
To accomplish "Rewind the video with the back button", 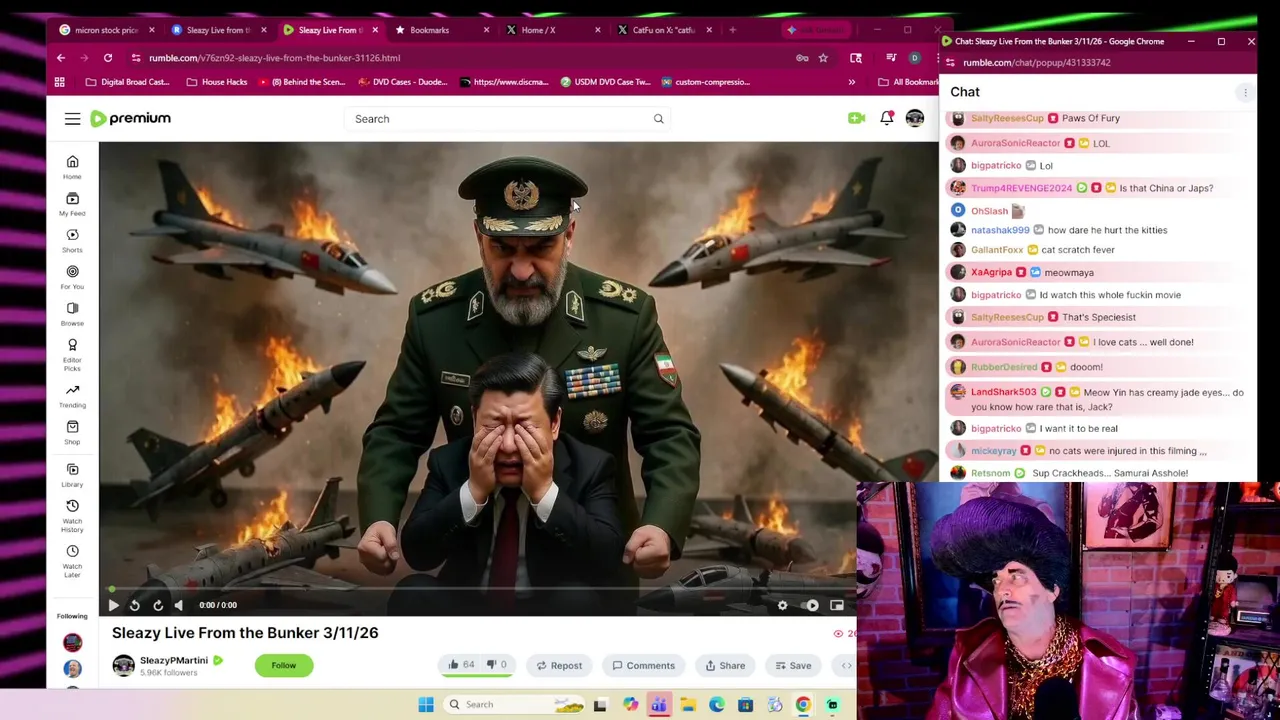I will click(135, 605).
